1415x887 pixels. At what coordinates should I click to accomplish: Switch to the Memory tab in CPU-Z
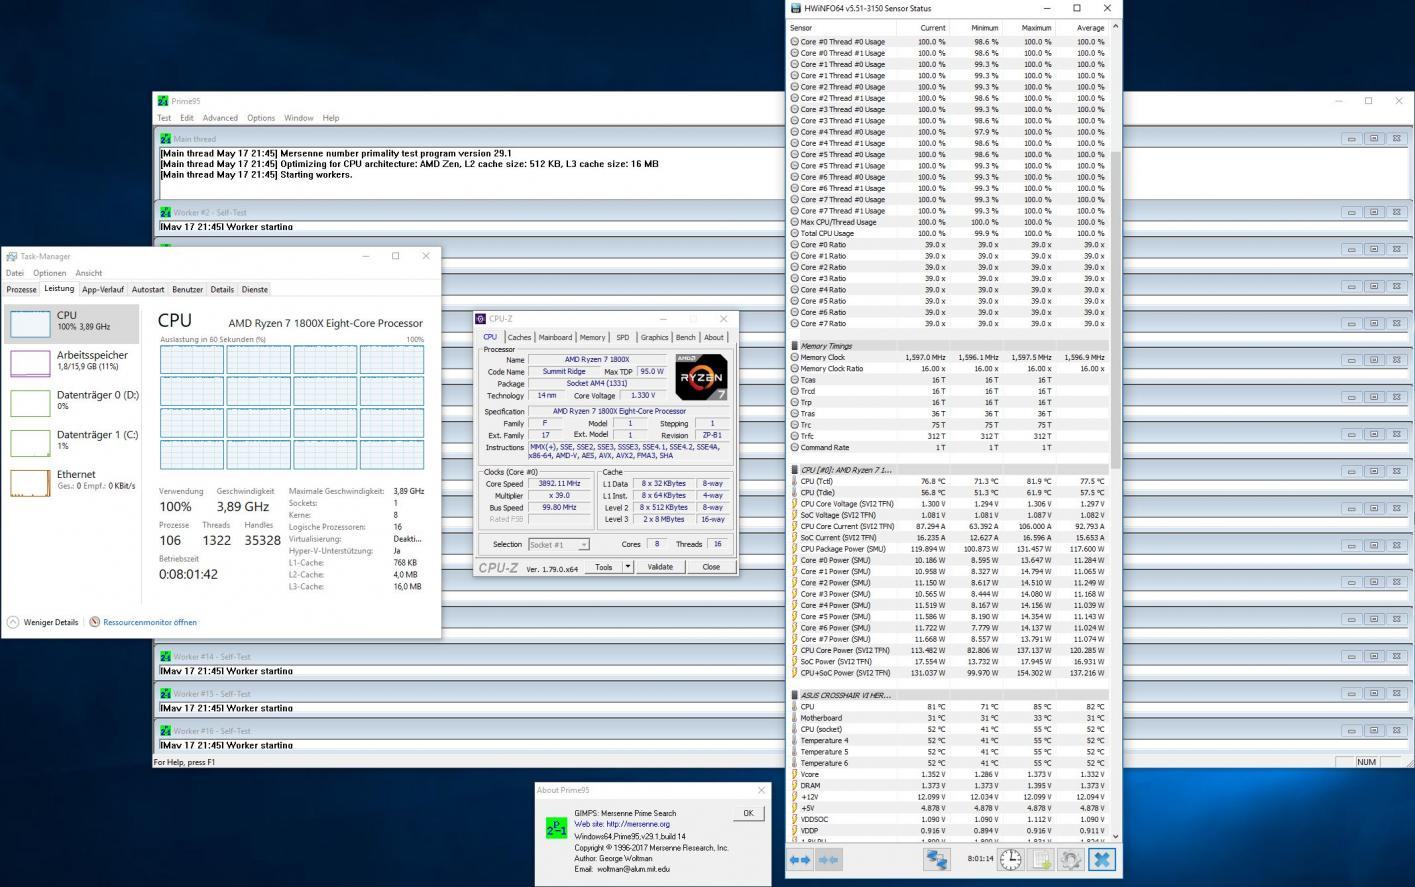point(592,337)
